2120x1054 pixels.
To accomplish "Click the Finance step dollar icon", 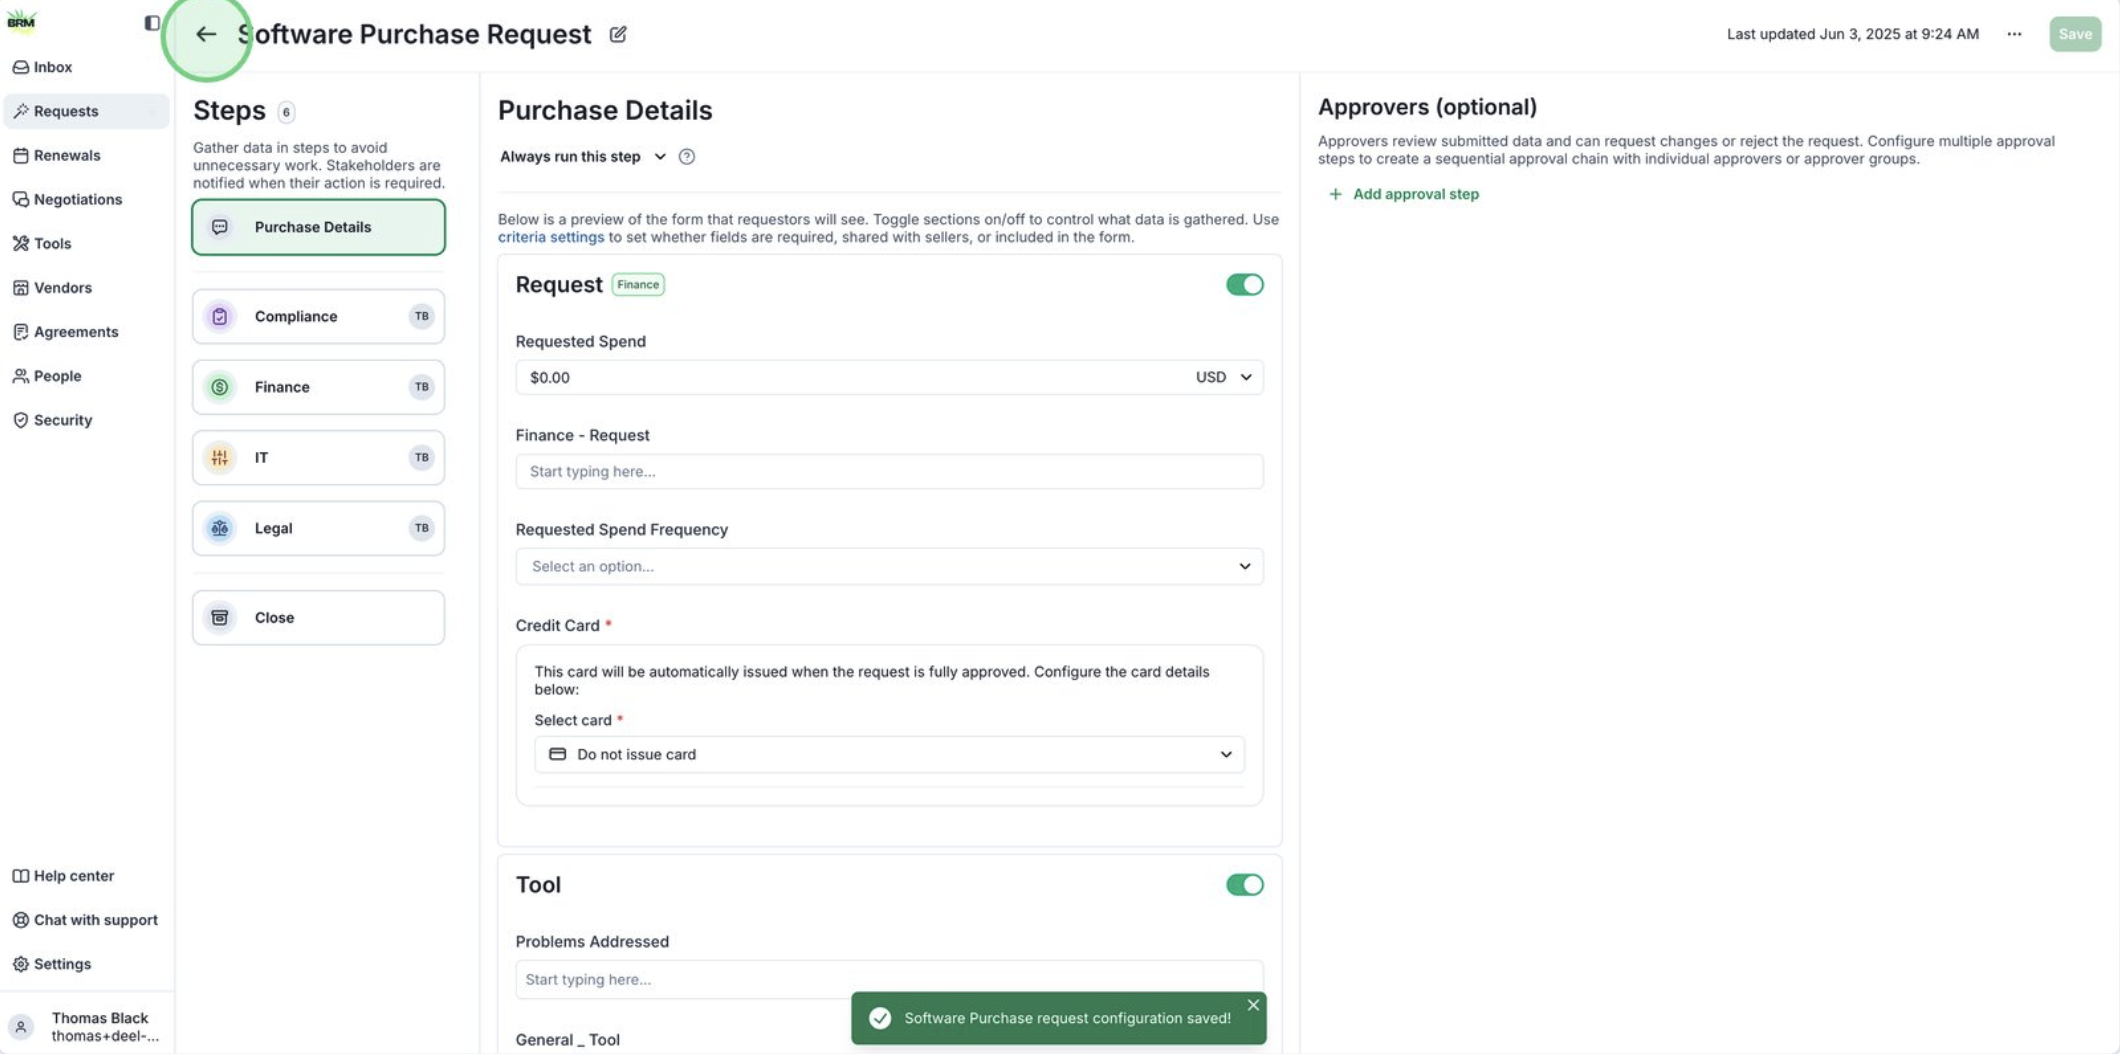I will pyautogui.click(x=220, y=387).
